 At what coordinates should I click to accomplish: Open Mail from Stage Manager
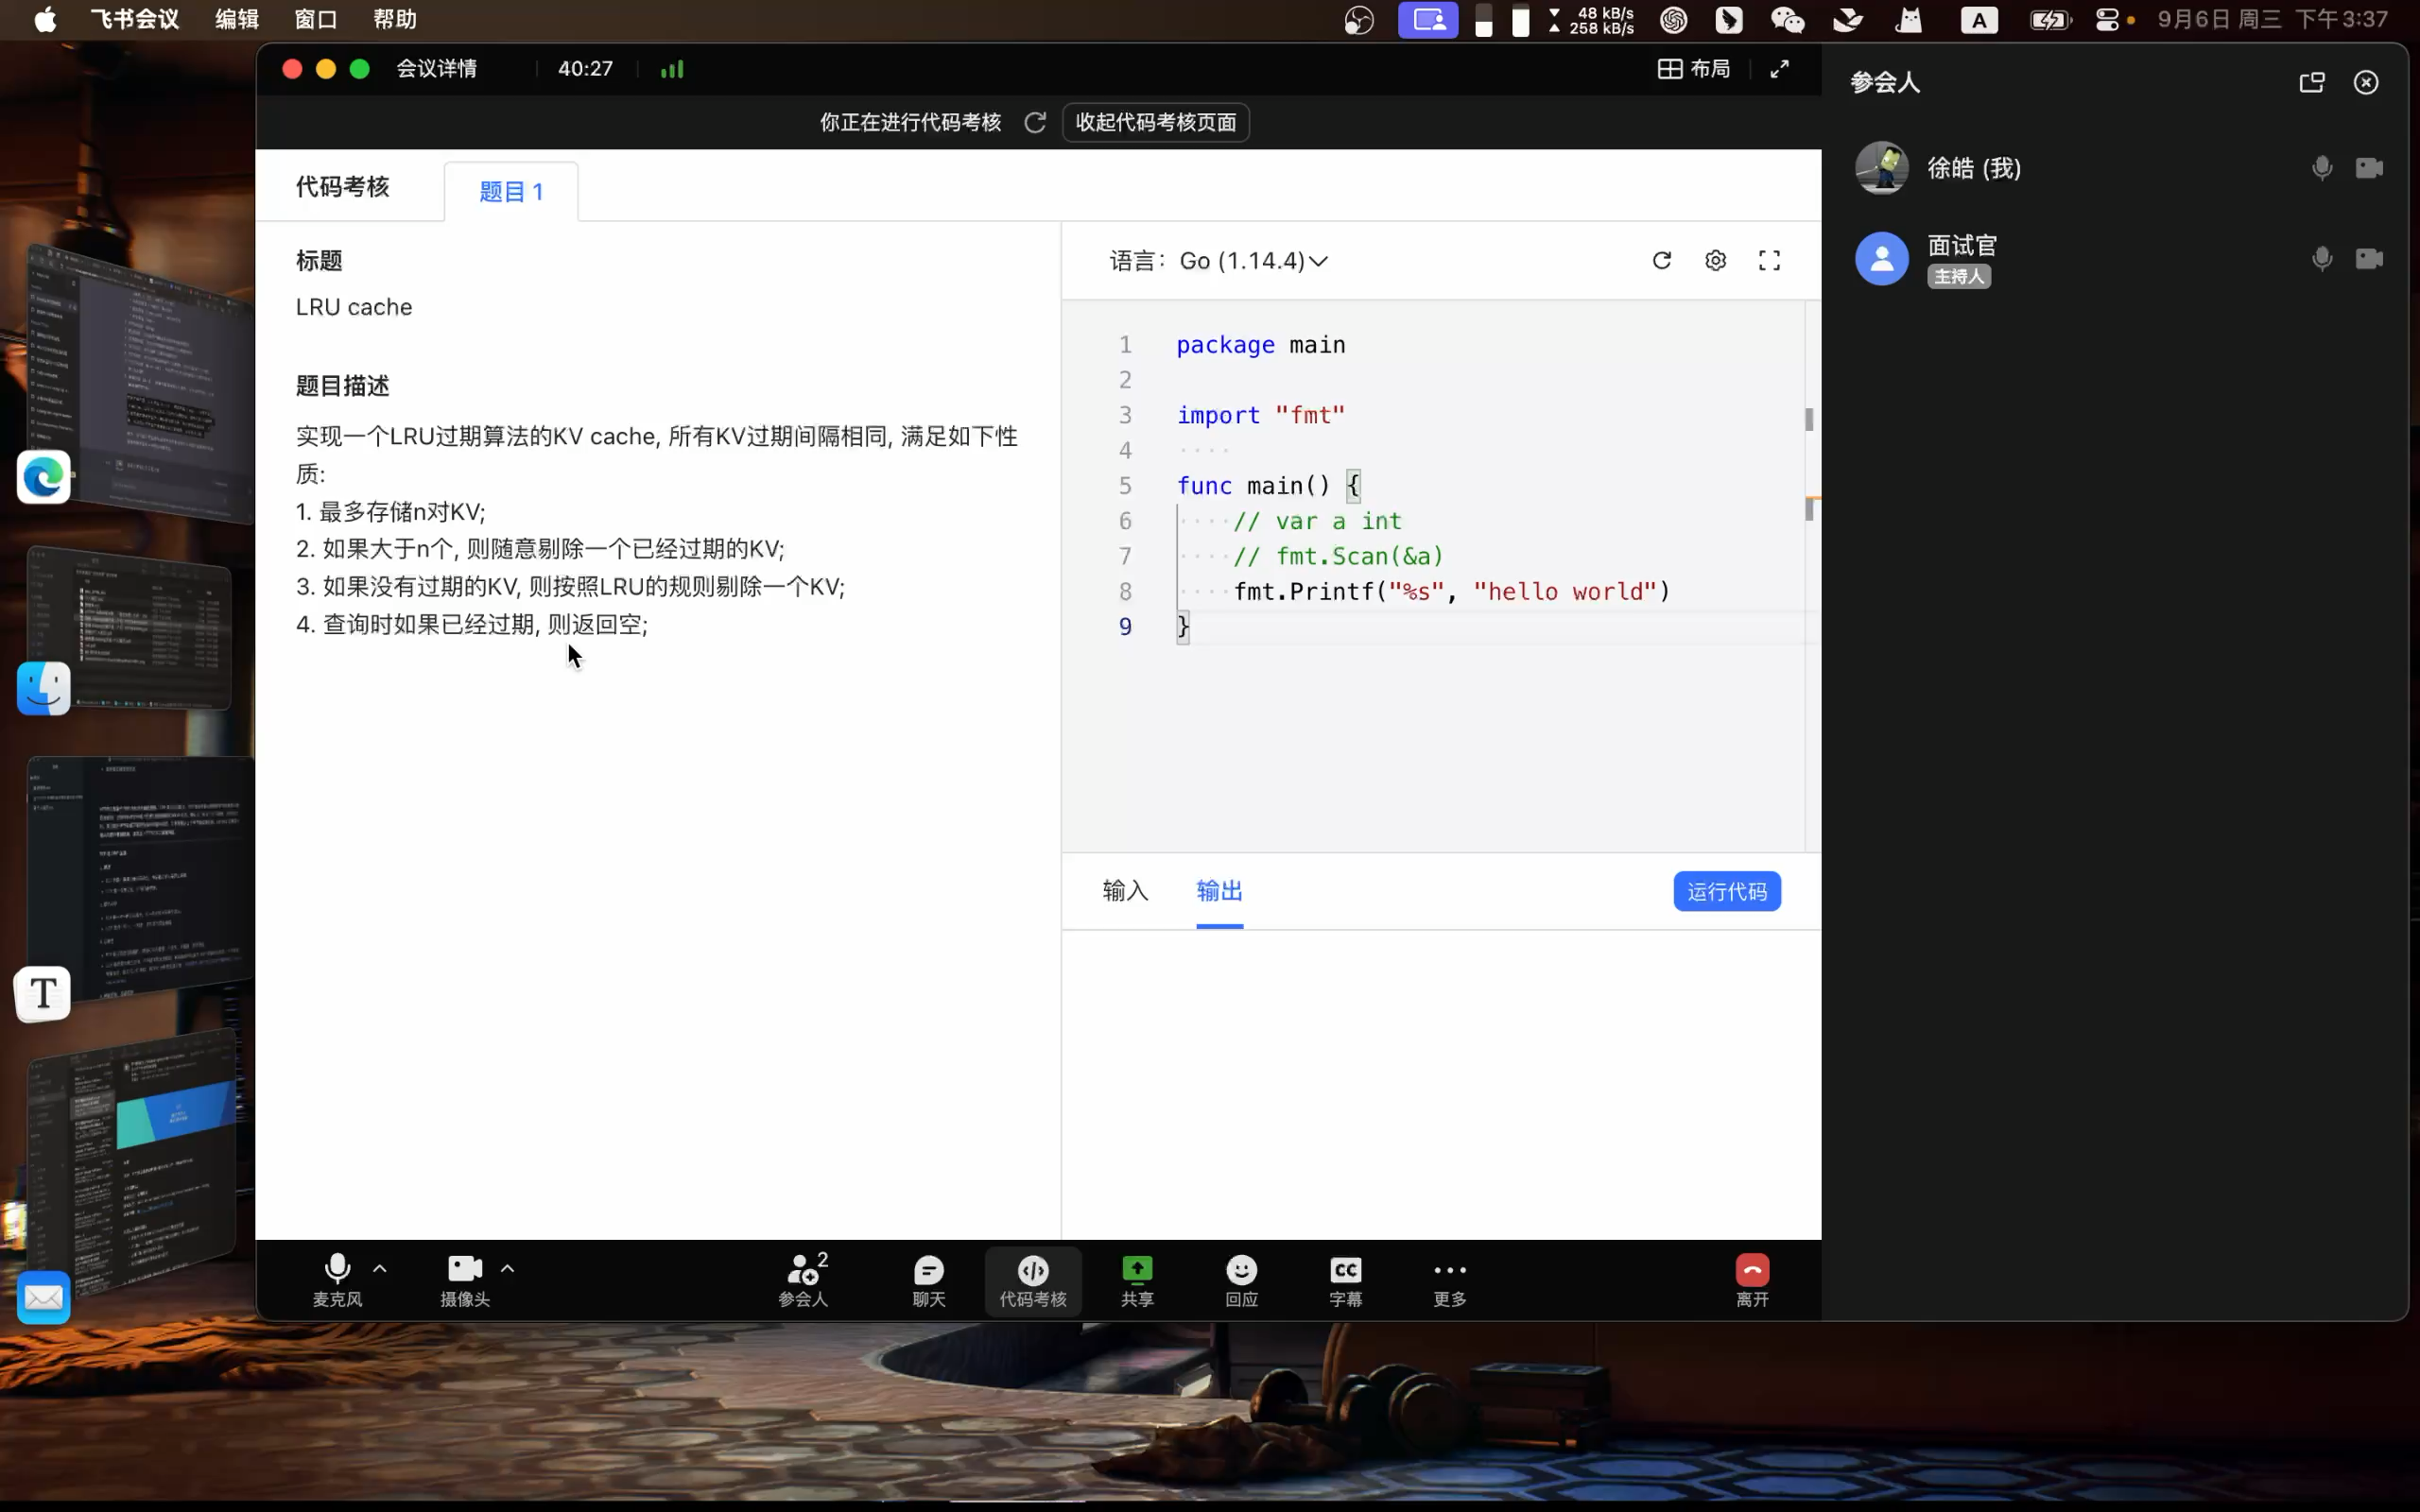(44, 1298)
